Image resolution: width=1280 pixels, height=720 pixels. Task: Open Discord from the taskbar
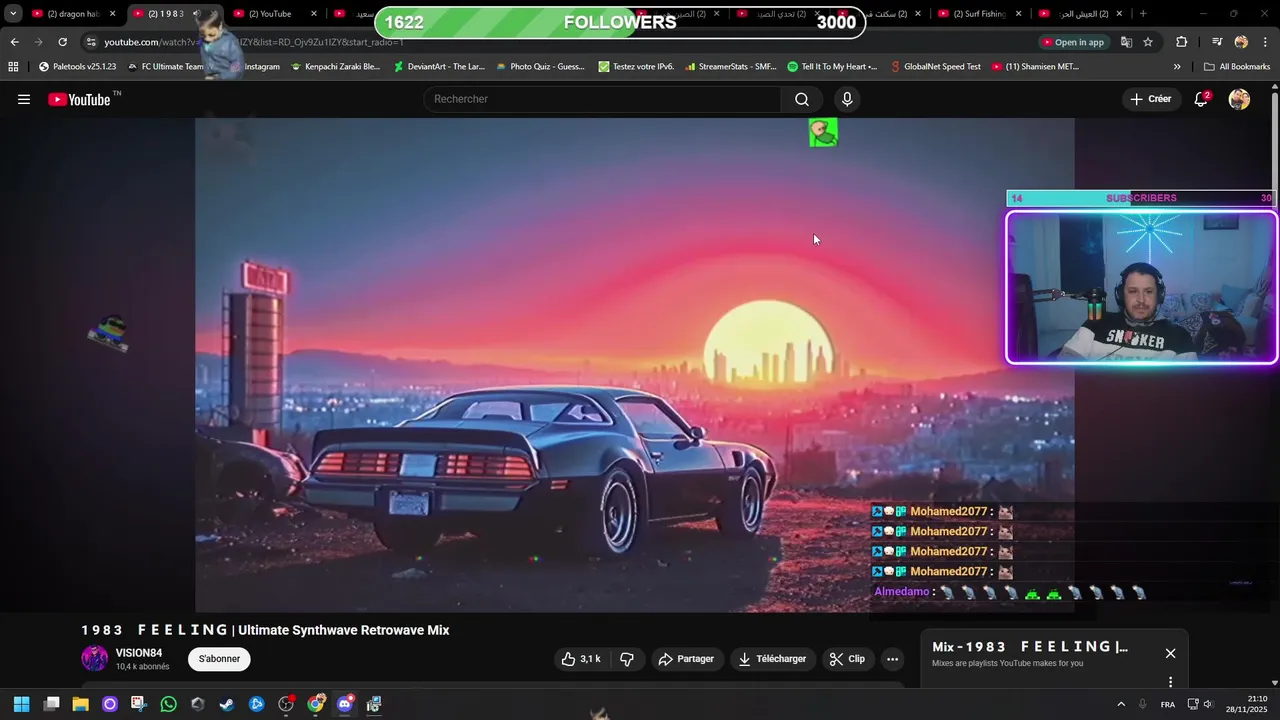tap(345, 704)
